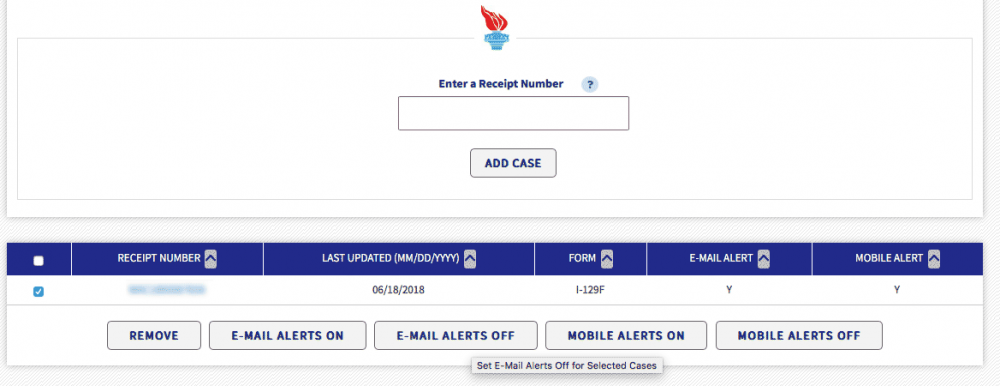The image size is (1000, 386).
Task: Sort by E-Mail Alert column arrow
Action: click(763, 259)
